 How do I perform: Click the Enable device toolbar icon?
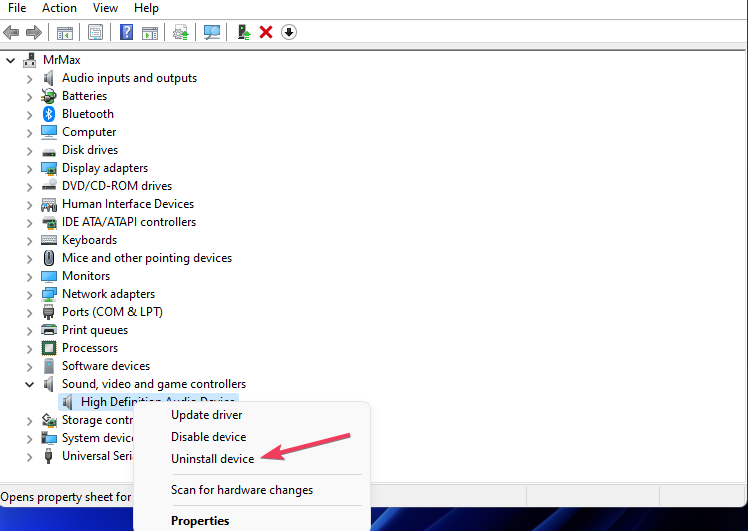pyautogui.click(x=244, y=32)
